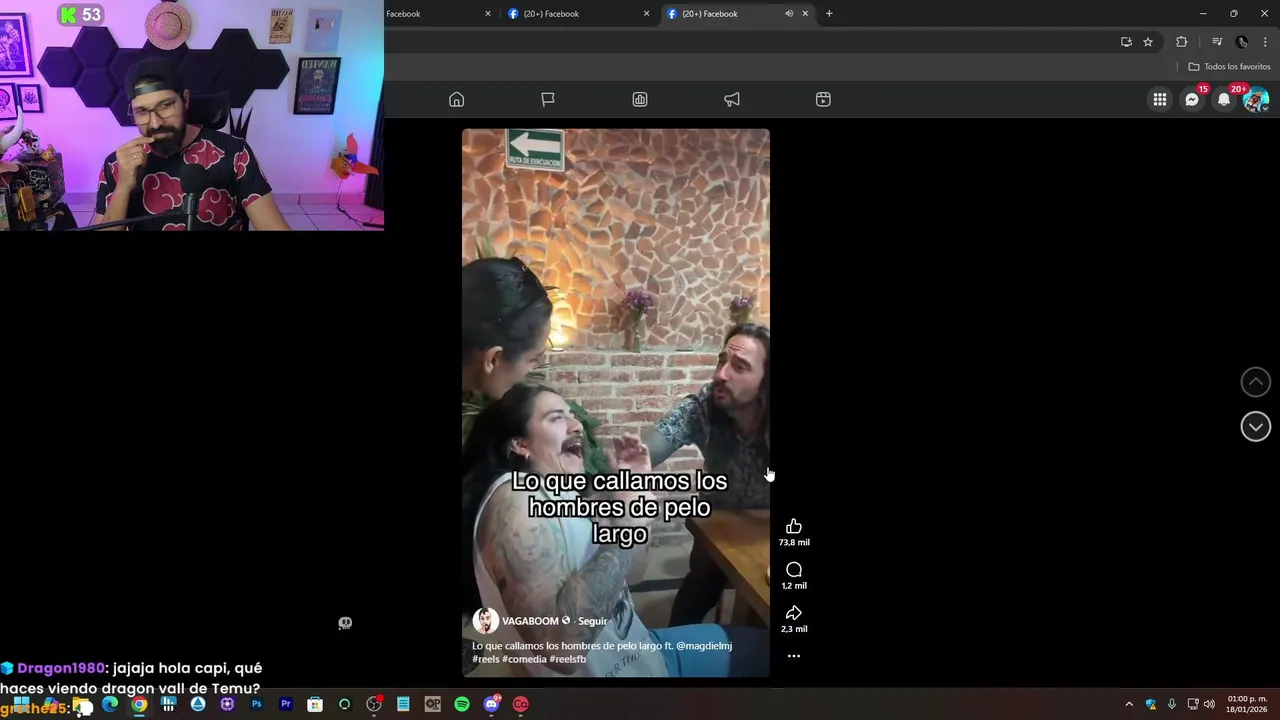Open the Chrome extensions puzzle icon
Viewport: 1280px width, 720px height.
pyautogui.click(x=1182, y=42)
